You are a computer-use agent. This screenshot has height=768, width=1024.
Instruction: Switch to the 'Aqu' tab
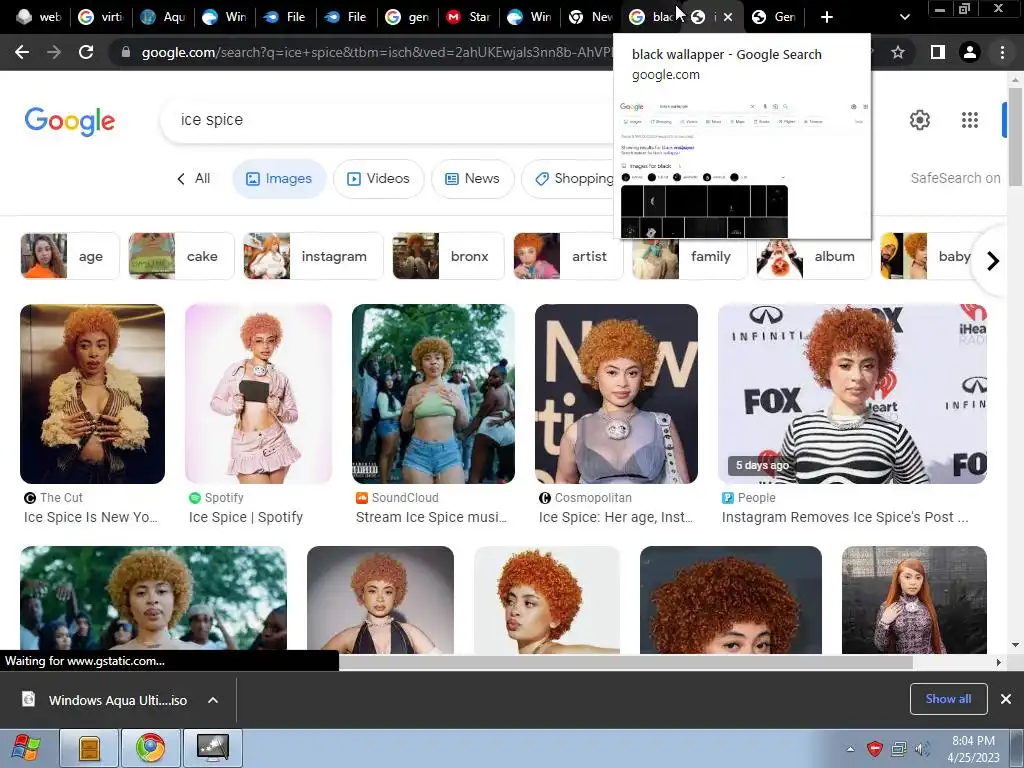tap(163, 17)
